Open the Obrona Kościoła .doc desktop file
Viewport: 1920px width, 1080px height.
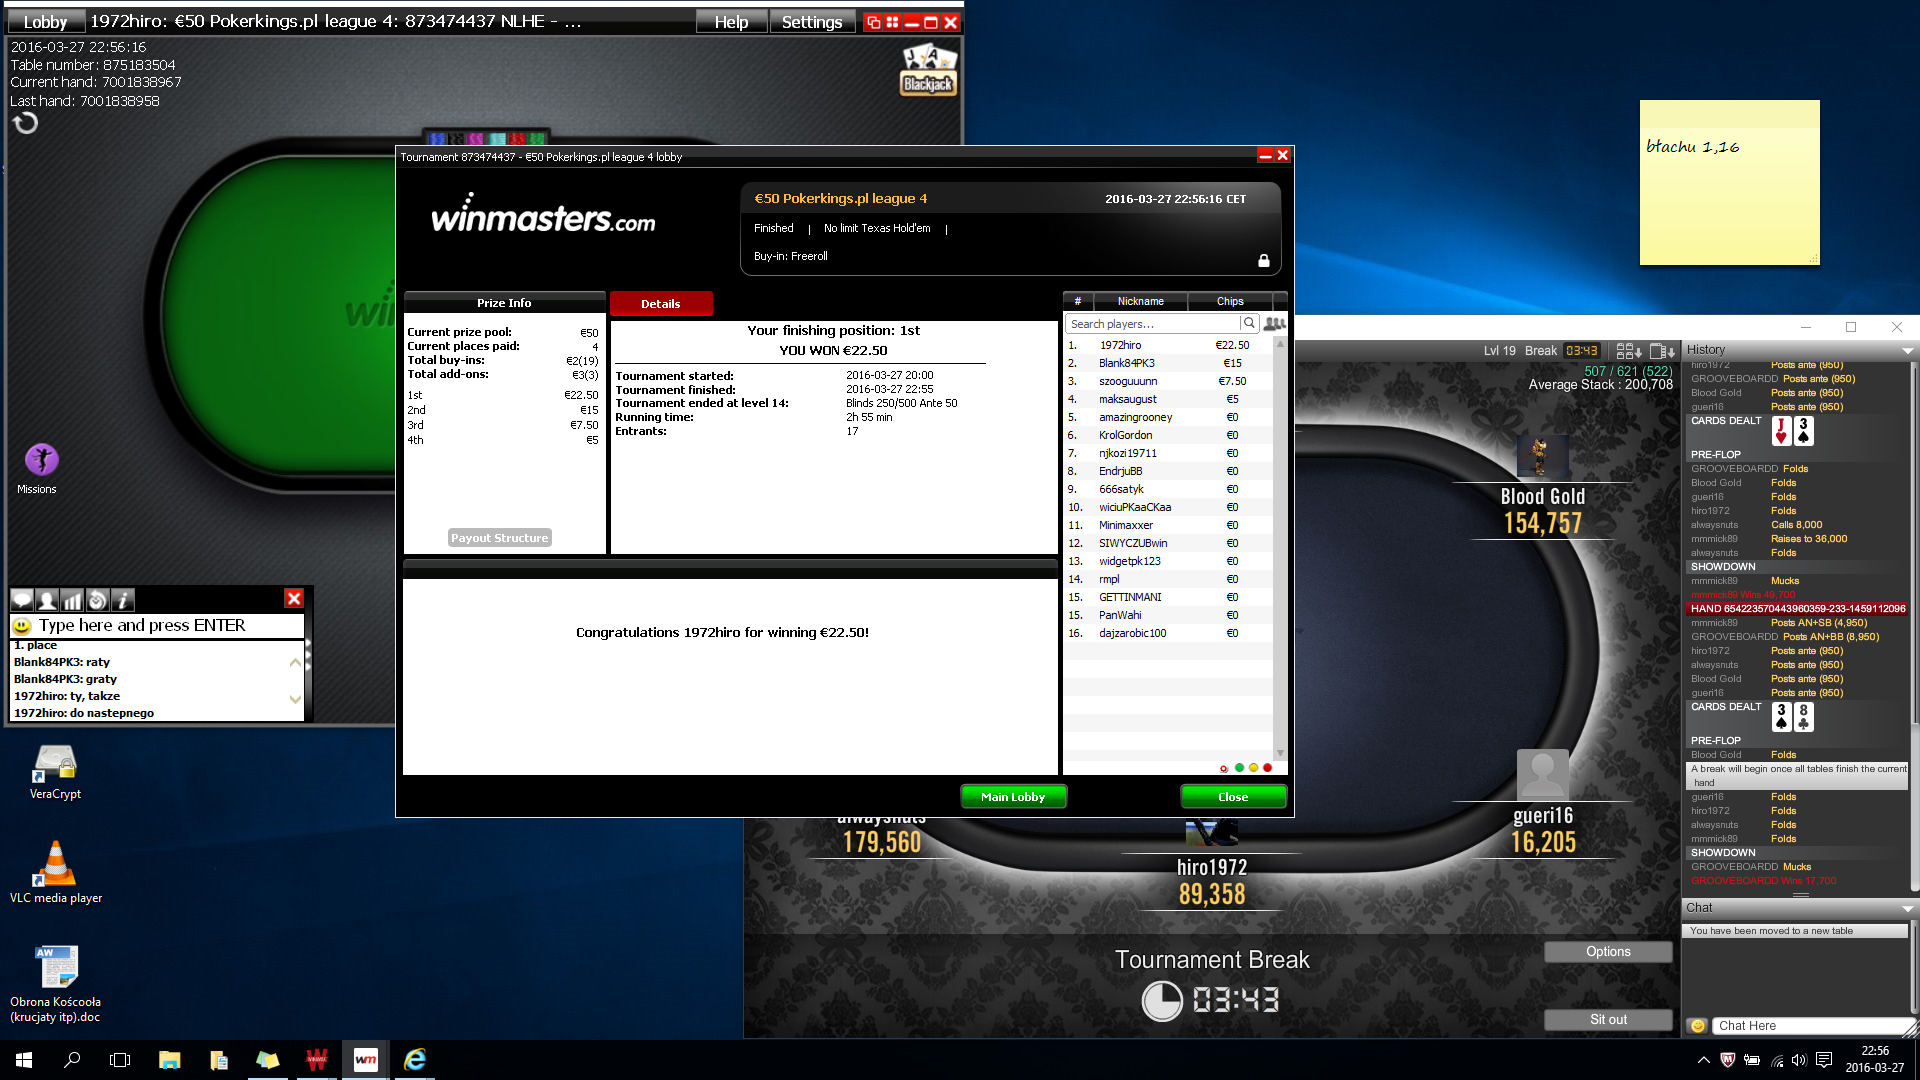tap(55, 984)
